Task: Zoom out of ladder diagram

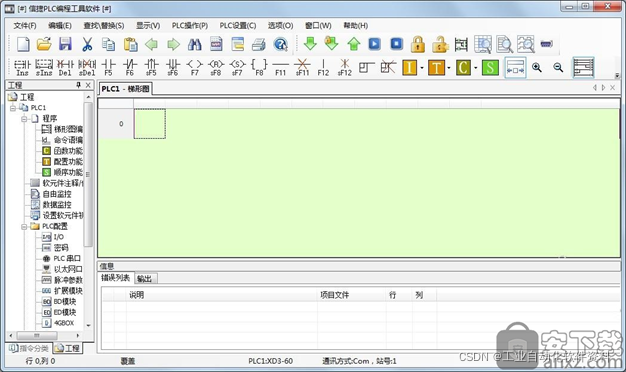Action: (x=558, y=67)
